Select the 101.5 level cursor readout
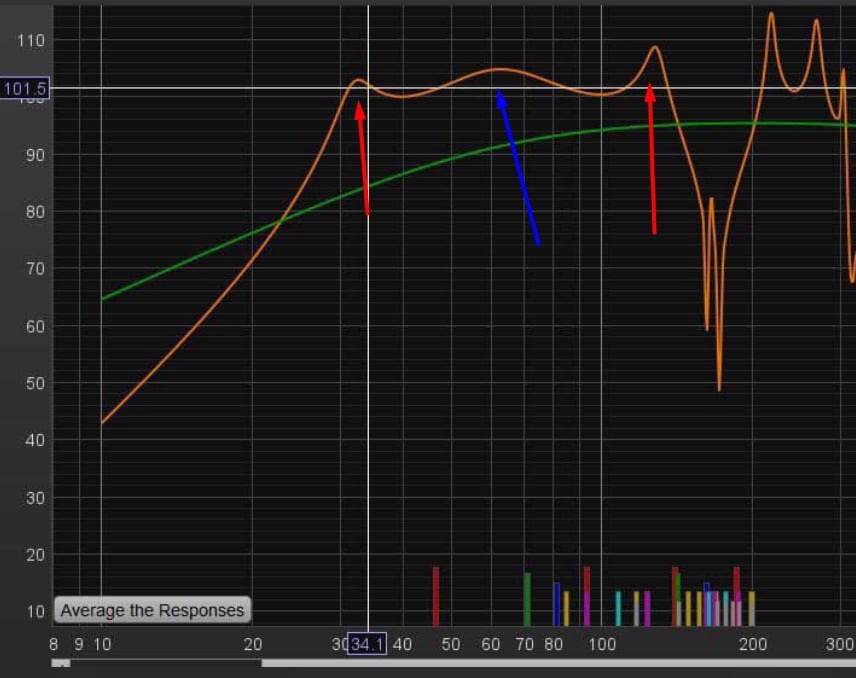The width and height of the screenshot is (856, 678). click(x=25, y=88)
